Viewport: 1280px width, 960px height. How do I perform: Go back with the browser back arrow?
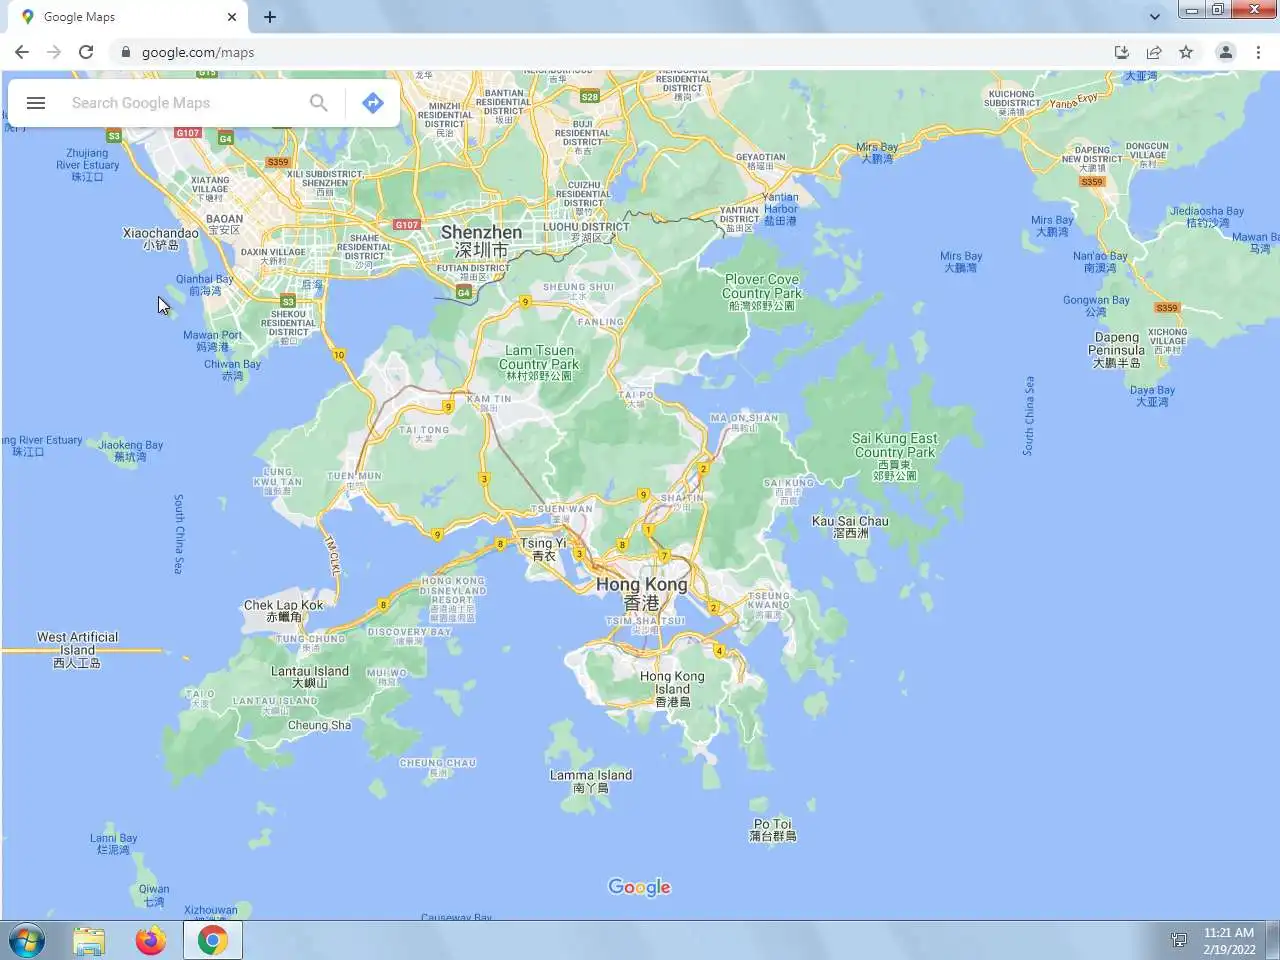tap(22, 52)
